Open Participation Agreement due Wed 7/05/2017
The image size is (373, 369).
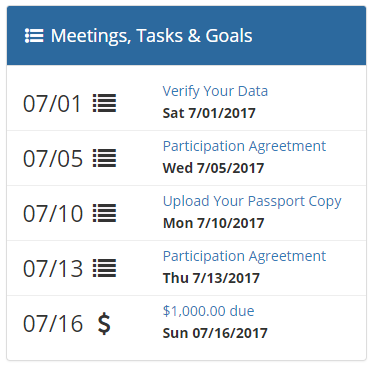tap(244, 146)
